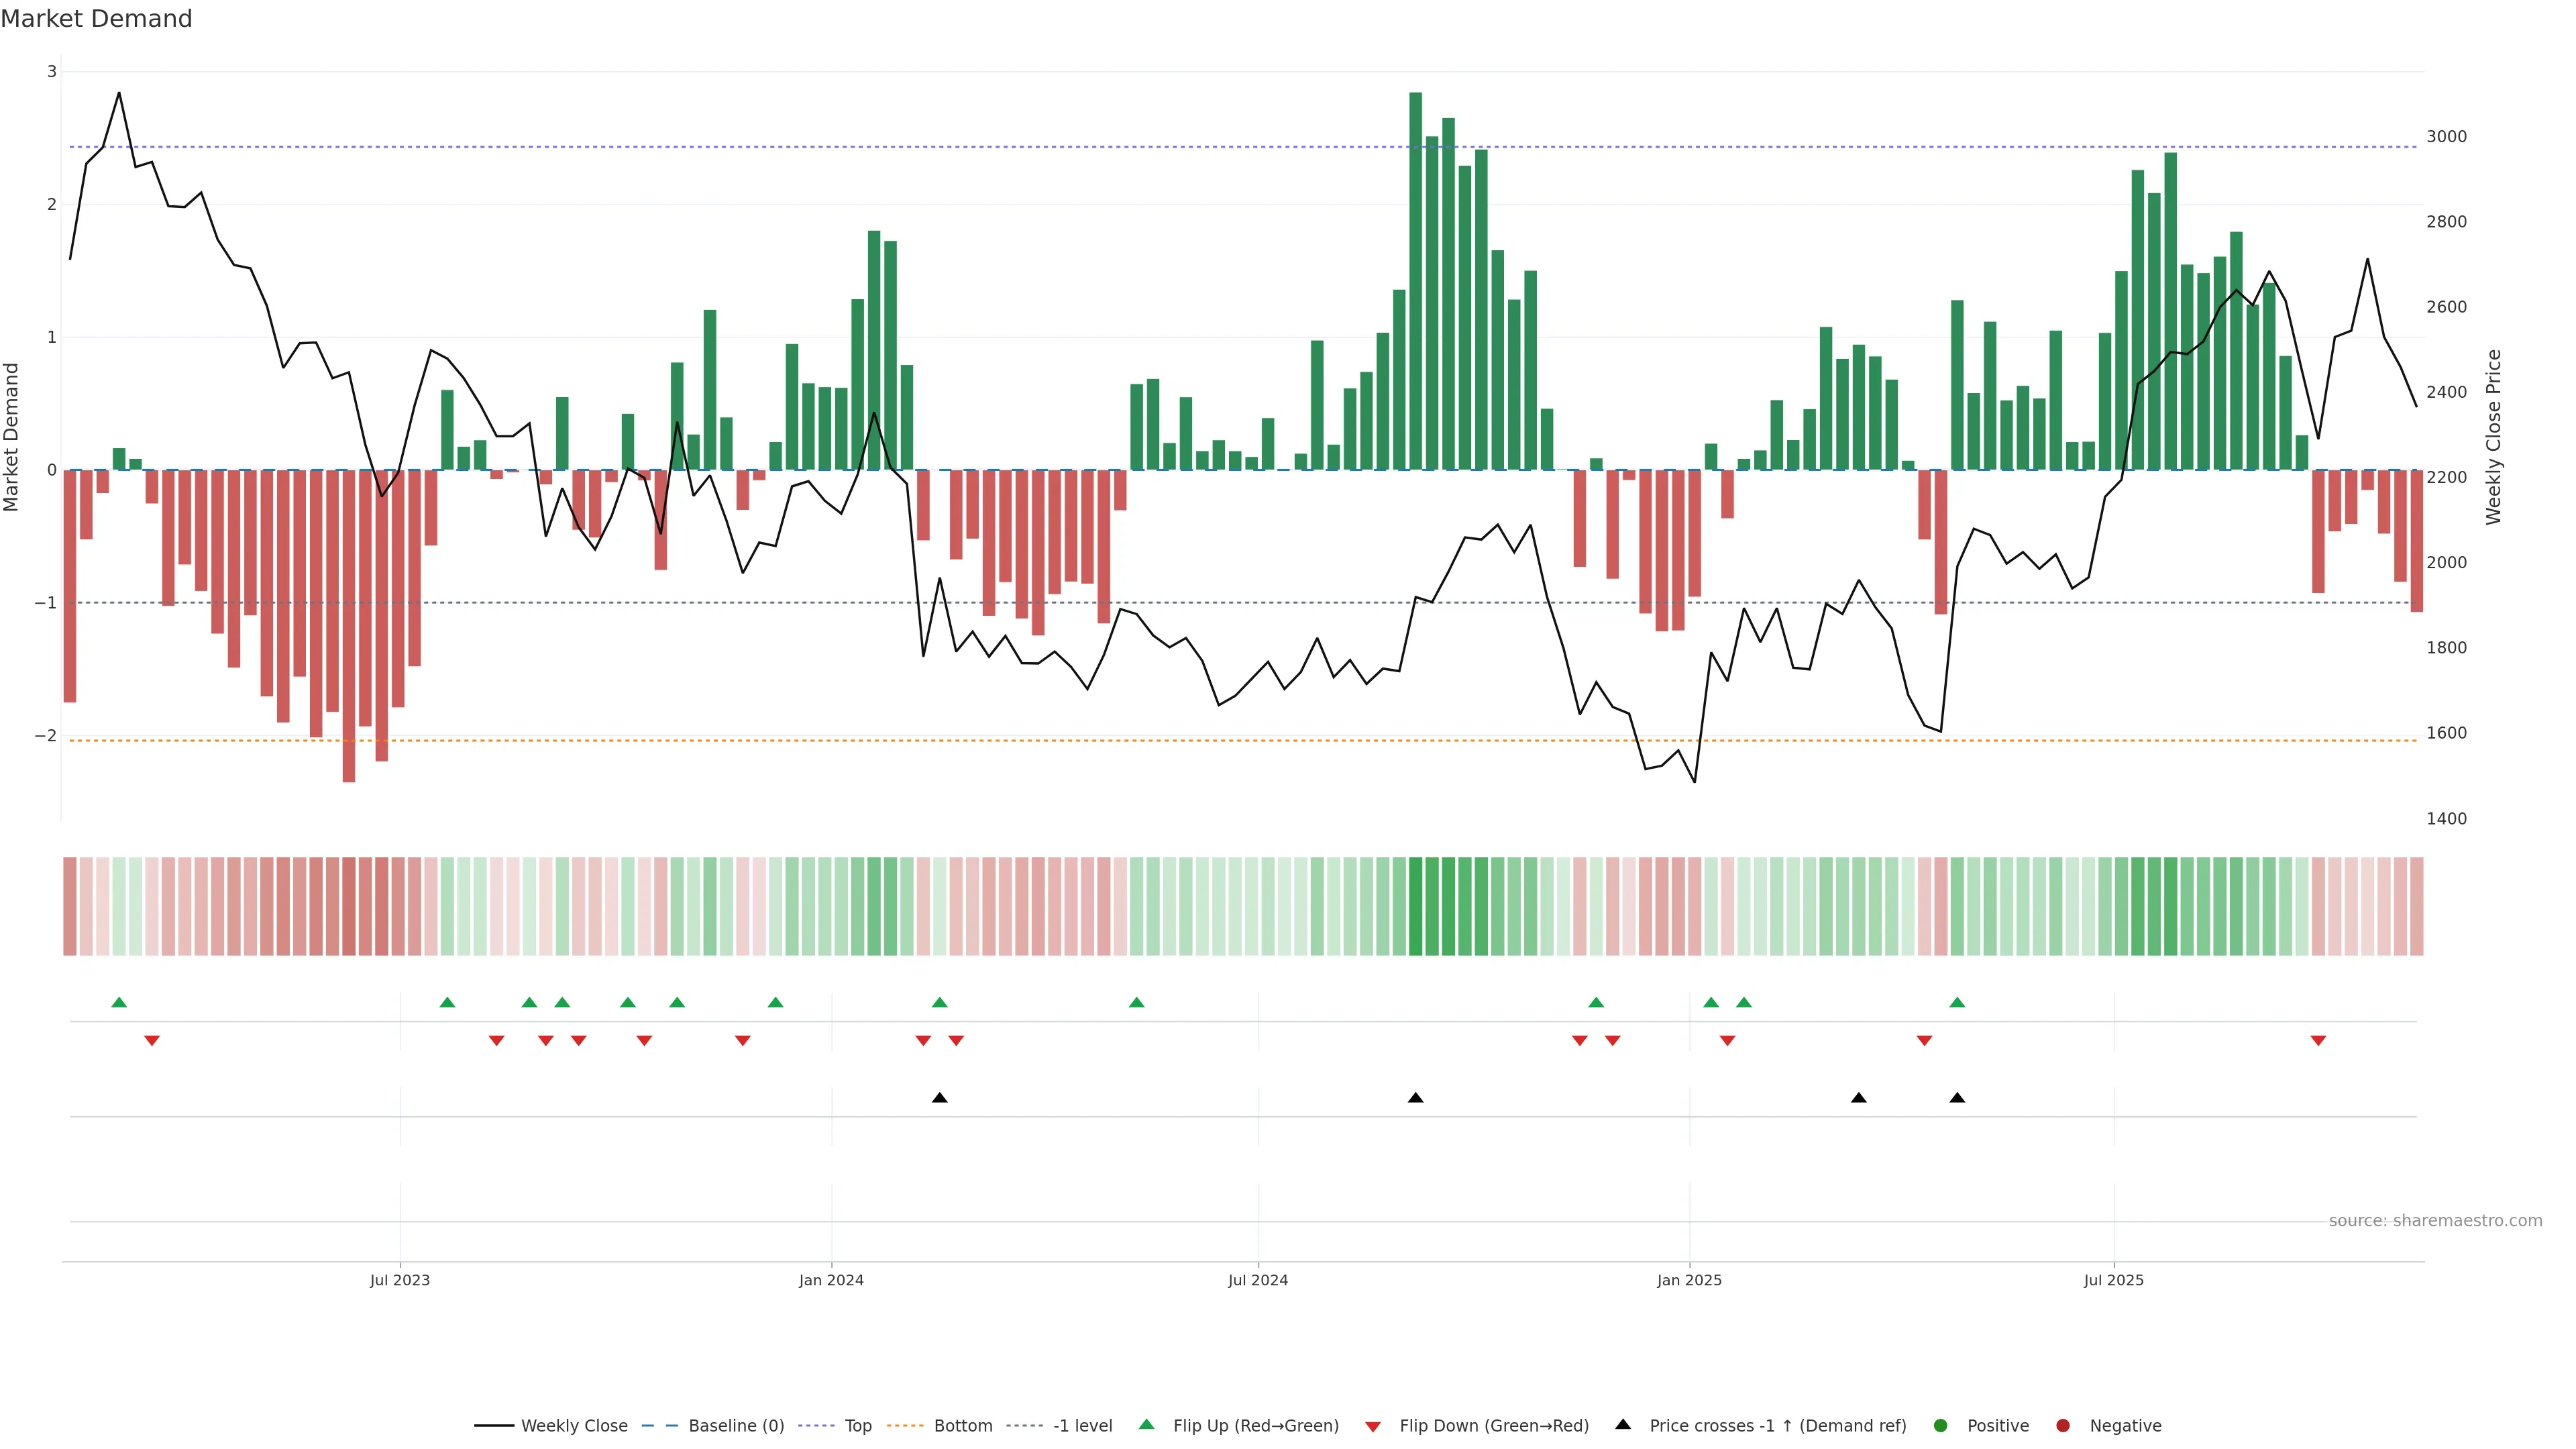Toggle the -1 level legend entry
The width and height of the screenshot is (2576, 1449).
point(1082,1425)
